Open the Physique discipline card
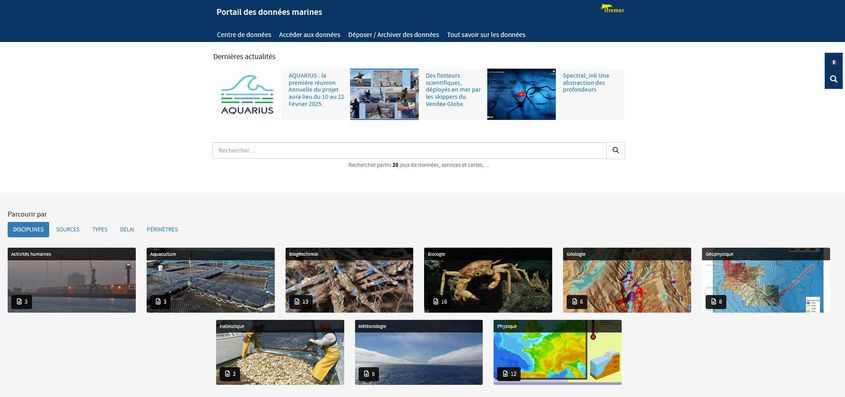 point(557,352)
